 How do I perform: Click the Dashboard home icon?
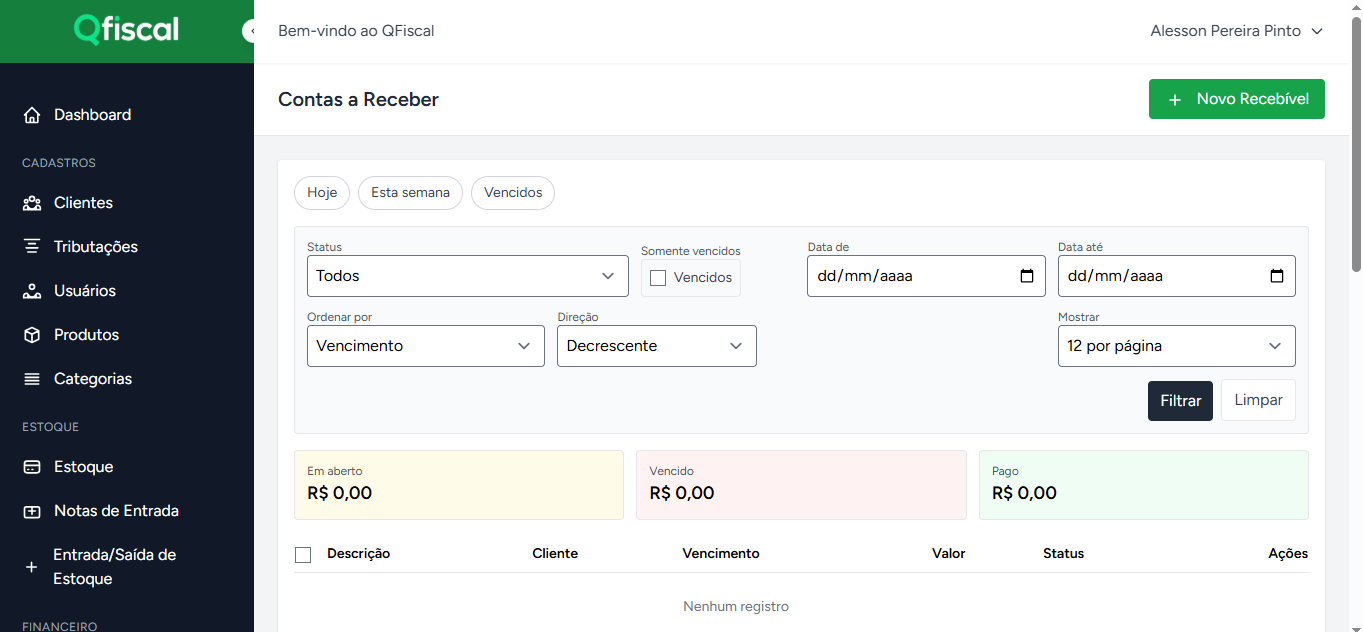(x=32, y=115)
